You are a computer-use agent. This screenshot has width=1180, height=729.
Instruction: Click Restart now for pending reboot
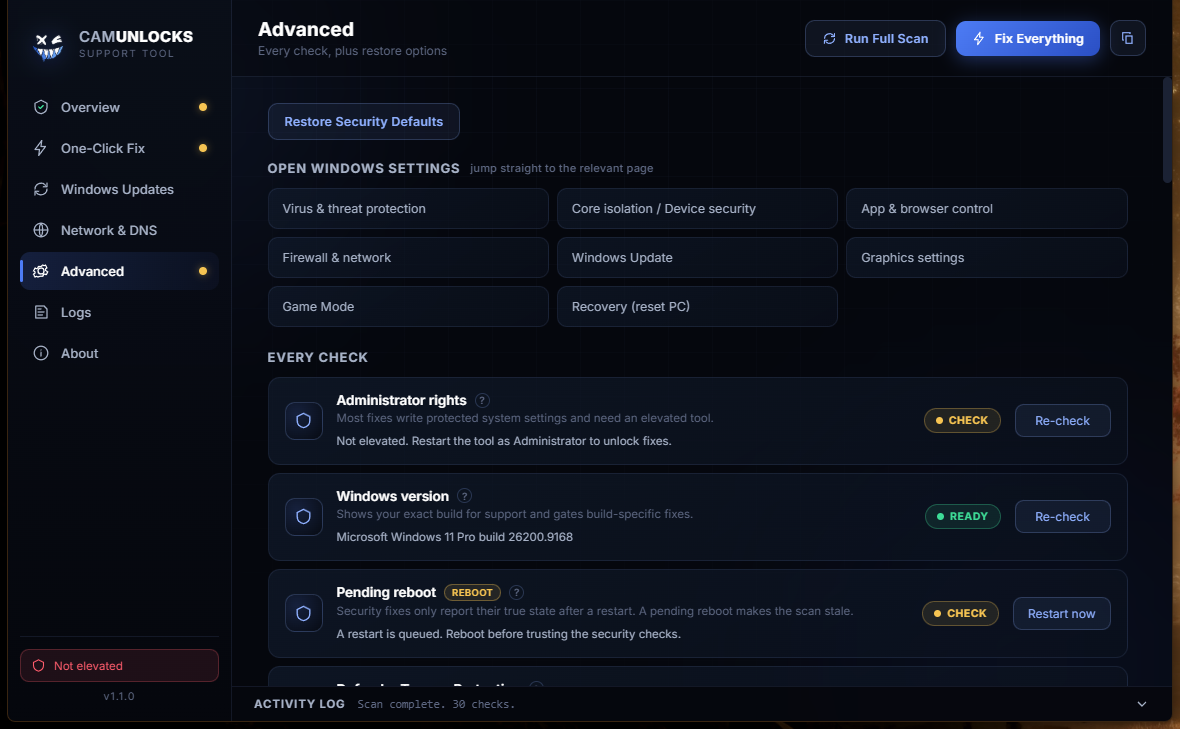[1061, 613]
